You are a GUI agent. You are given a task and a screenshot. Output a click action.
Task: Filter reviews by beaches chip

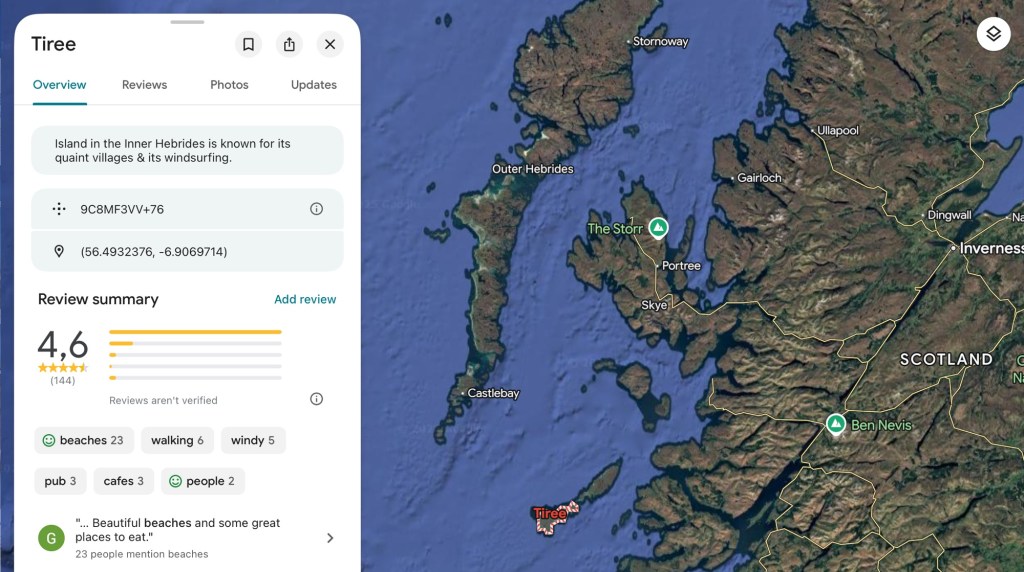(84, 440)
